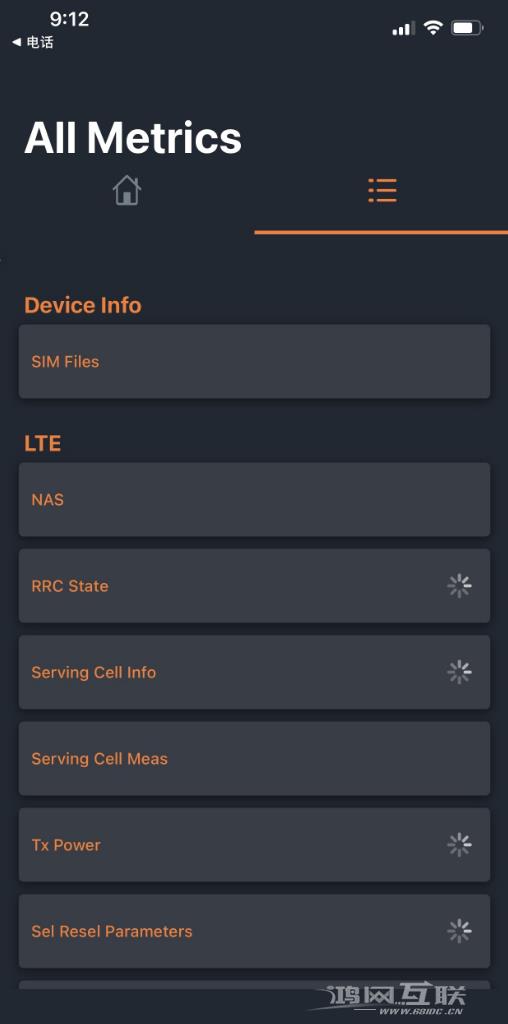Open the SIM Files entry
Screen dimensions: 508x1024
point(254,361)
